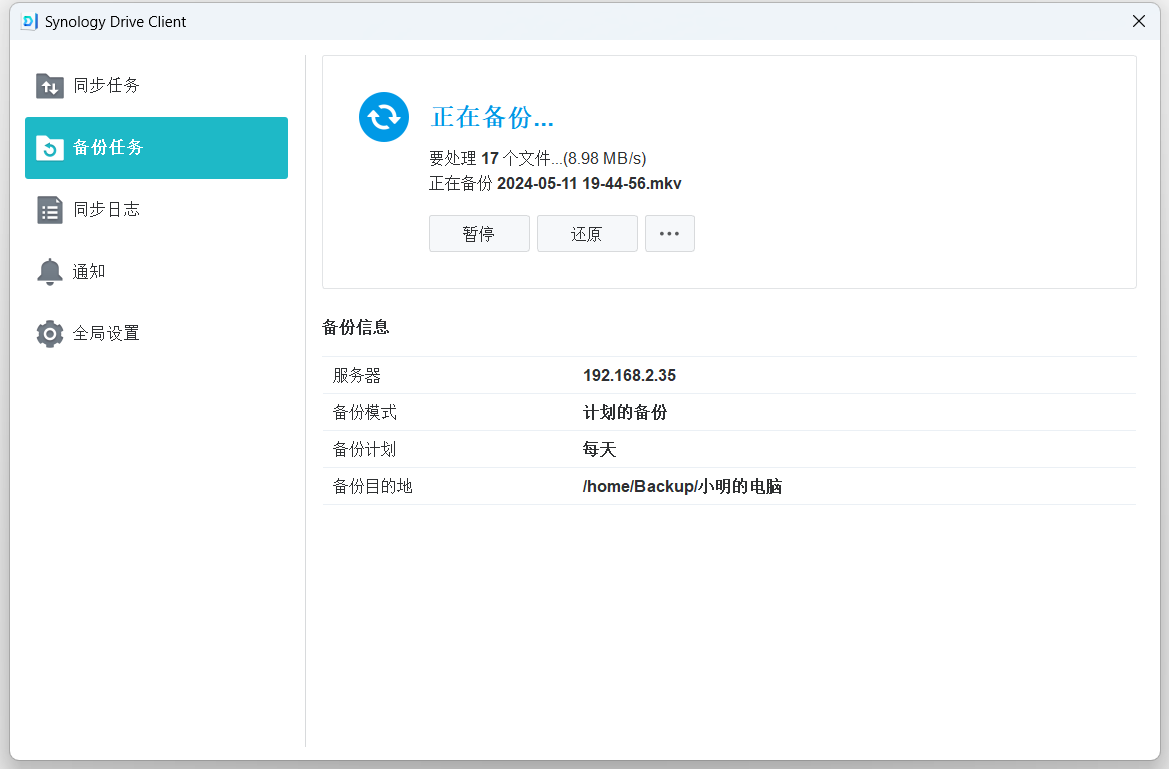Open the 全局设置 text label in sidebar

(106, 333)
